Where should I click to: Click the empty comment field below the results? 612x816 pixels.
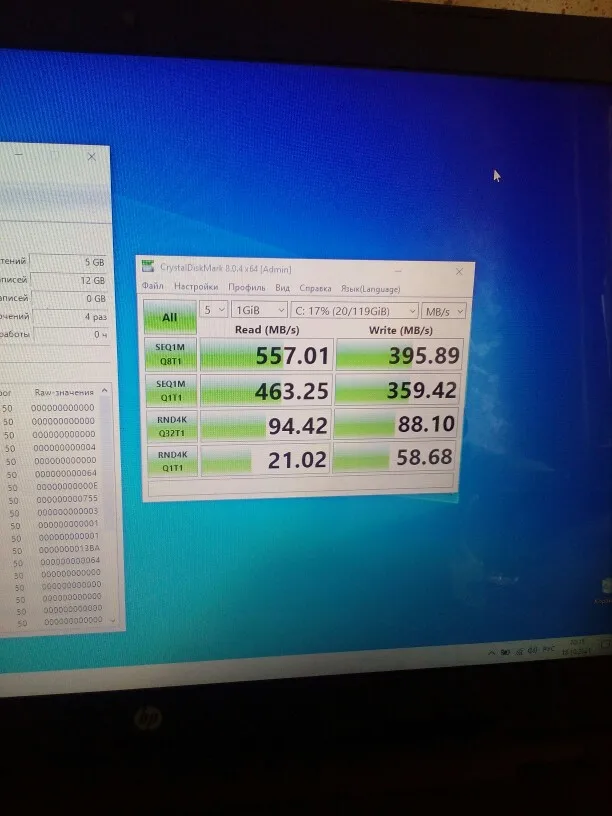(x=301, y=485)
